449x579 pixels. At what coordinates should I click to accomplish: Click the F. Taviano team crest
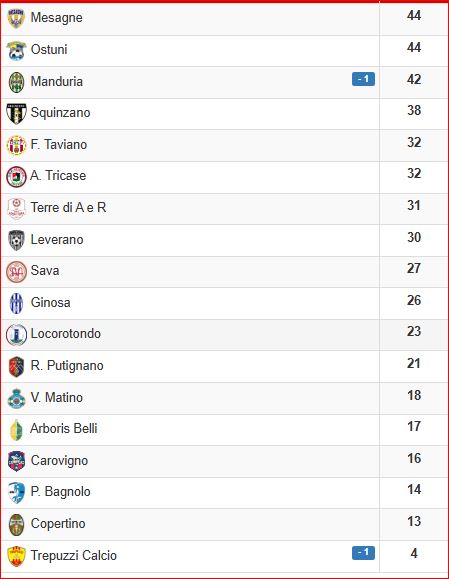tap(16, 145)
